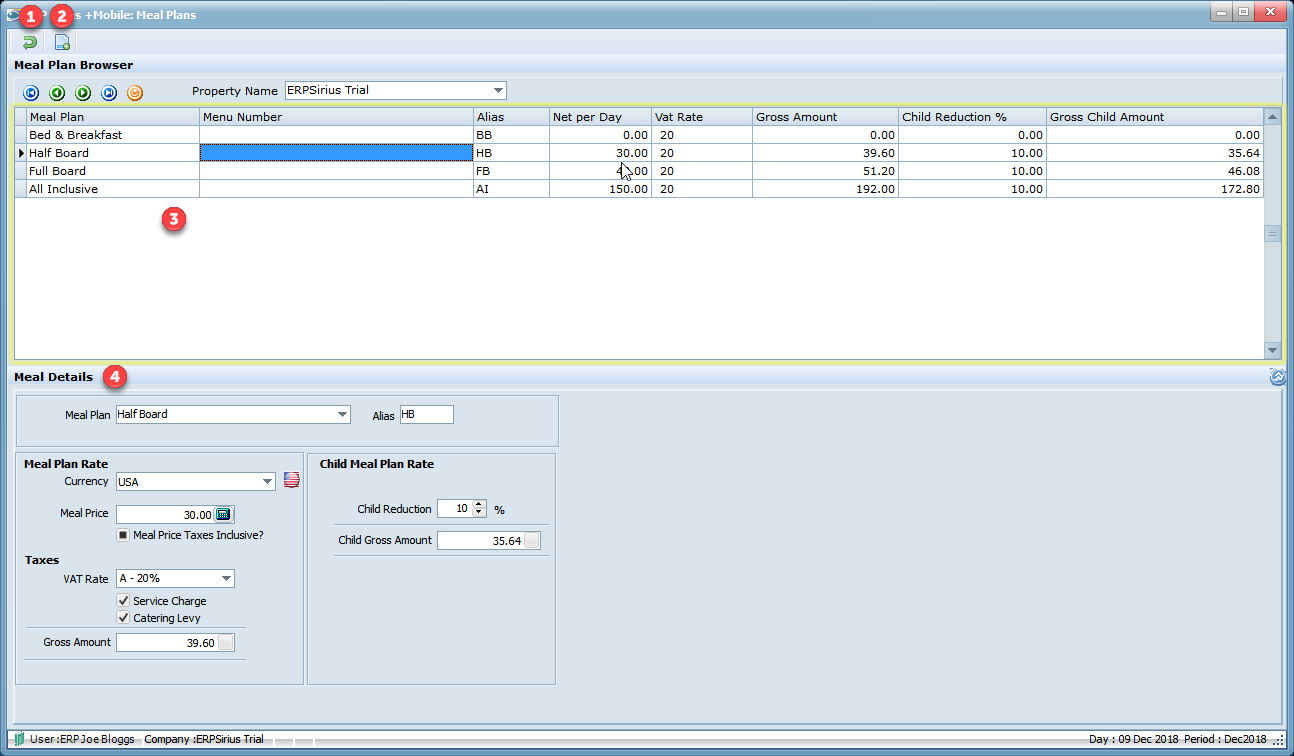Select the Bed & Breakfast row
Viewport: 1294px width, 756px height.
[640, 135]
